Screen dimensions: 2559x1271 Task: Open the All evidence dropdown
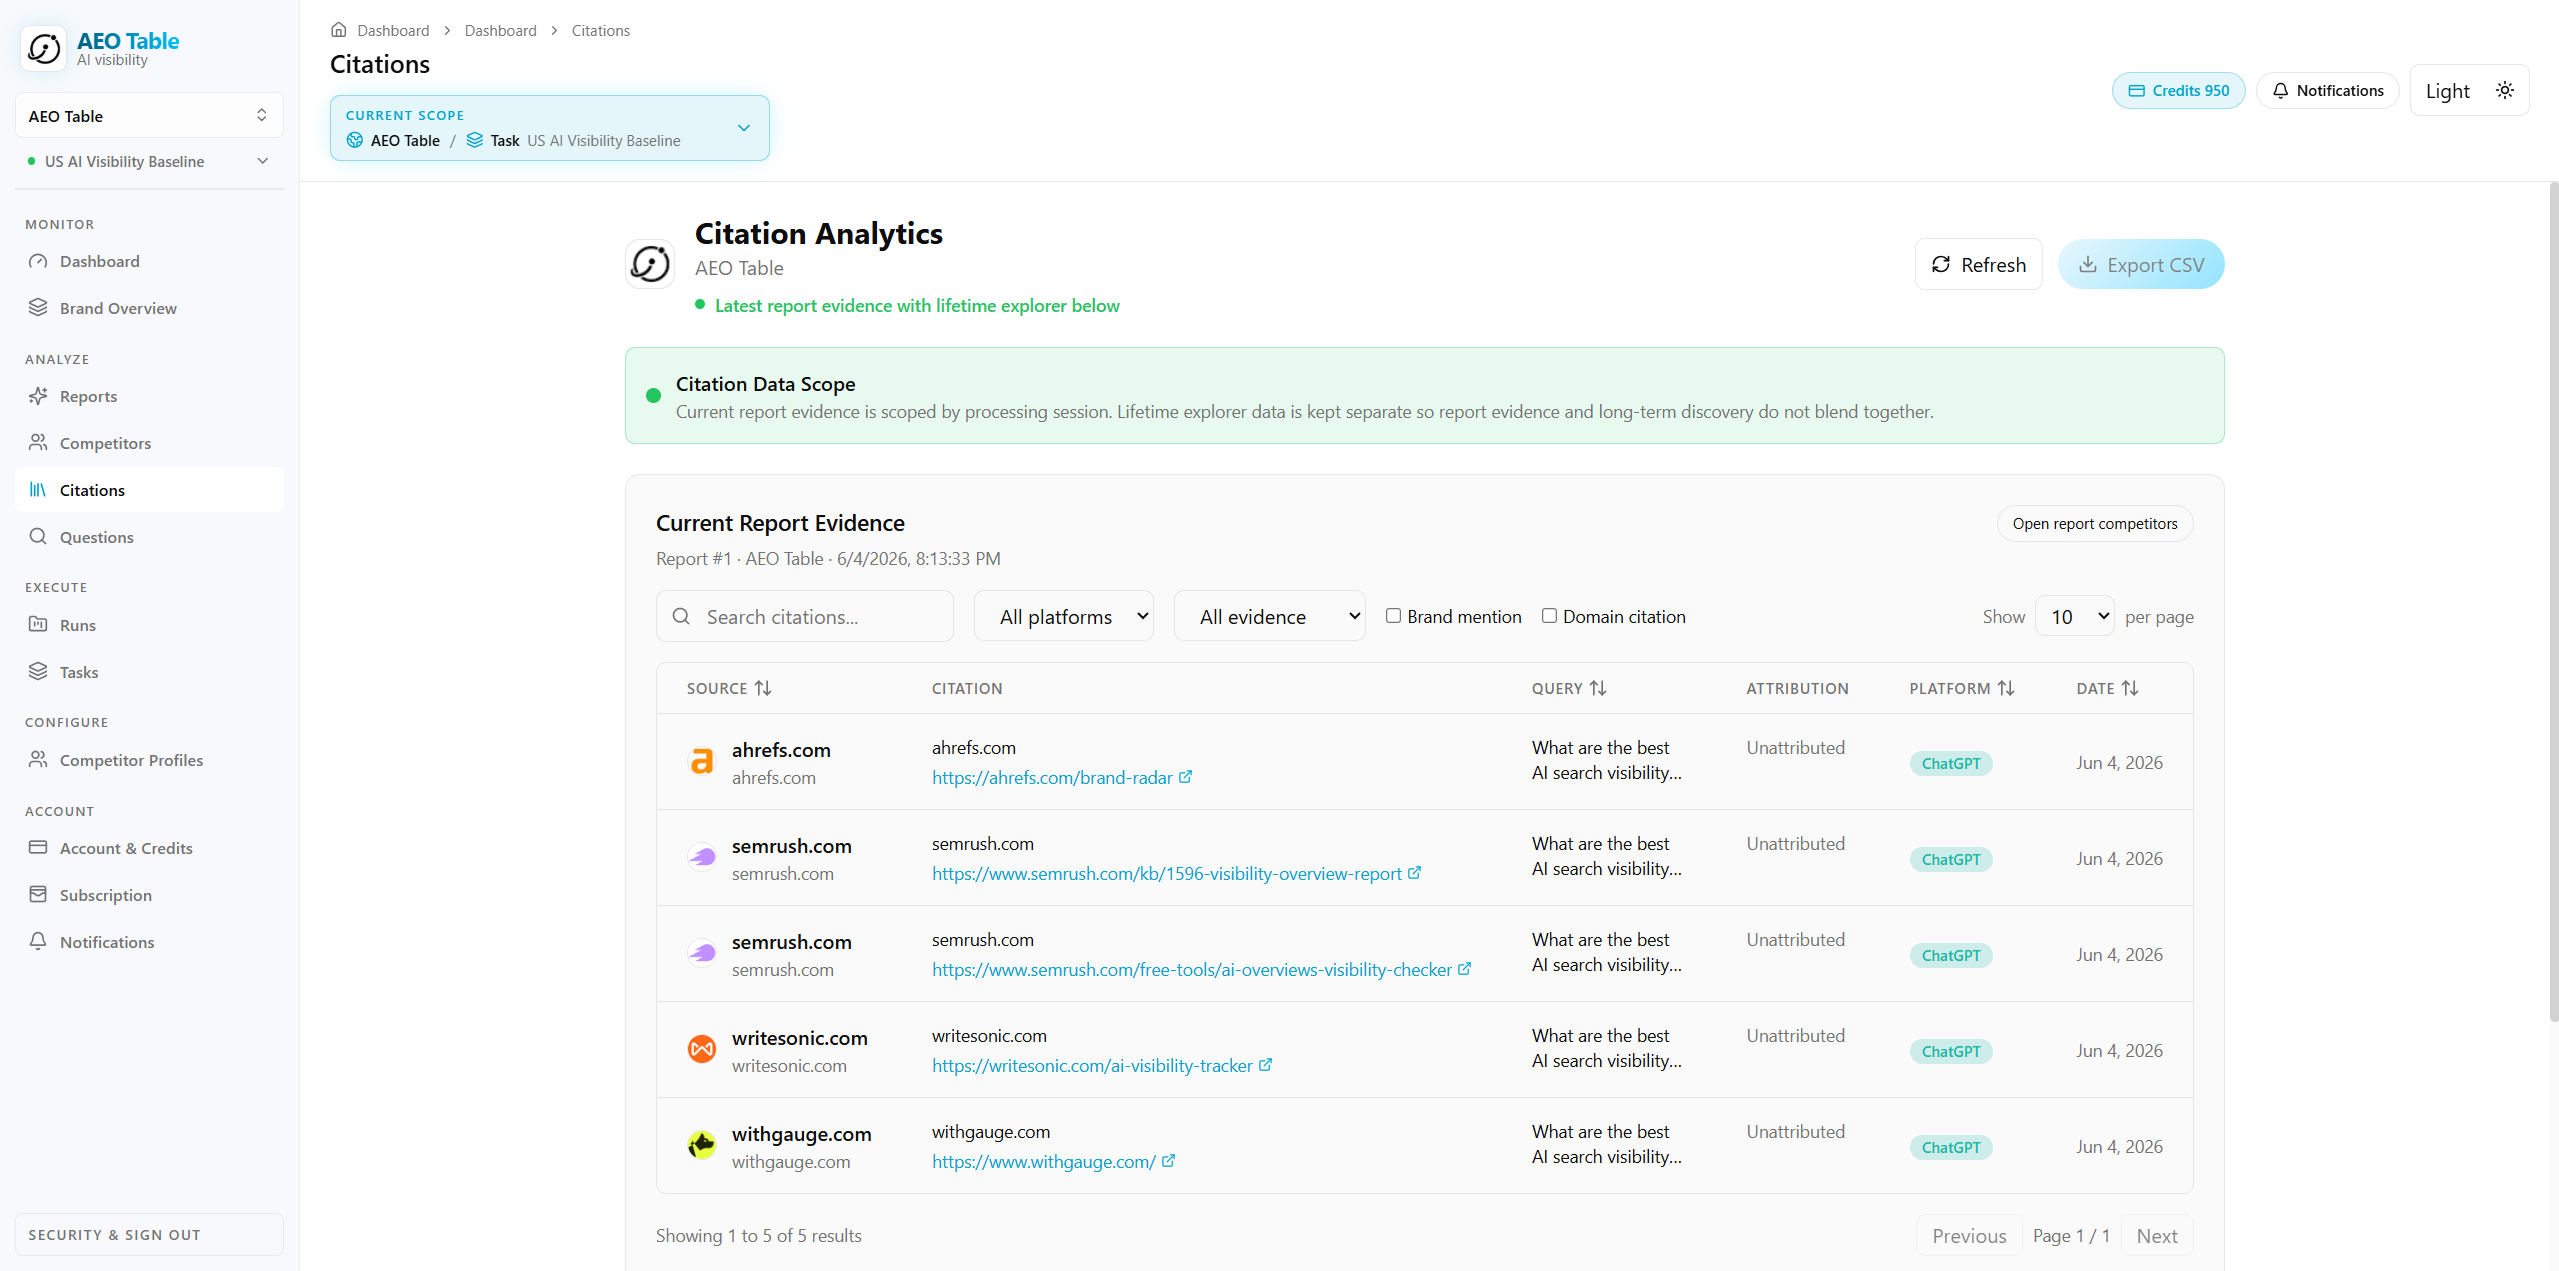(x=1270, y=617)
